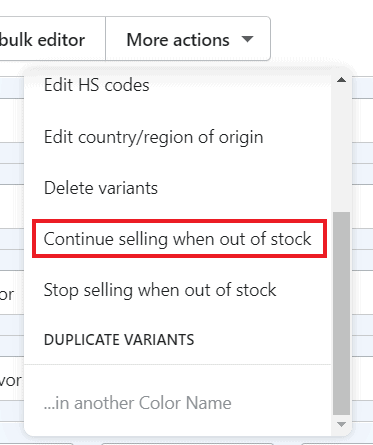Click the red highlighted menu entry

coord(179,238)
